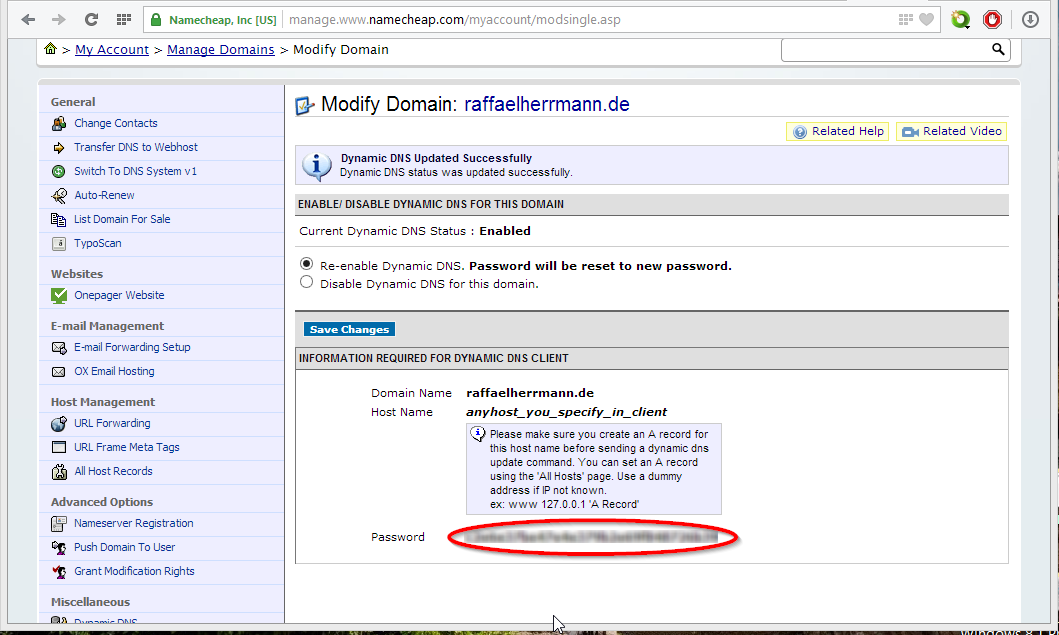
Task: Click the Push Domain To User icon
Action: click(59, 547)
